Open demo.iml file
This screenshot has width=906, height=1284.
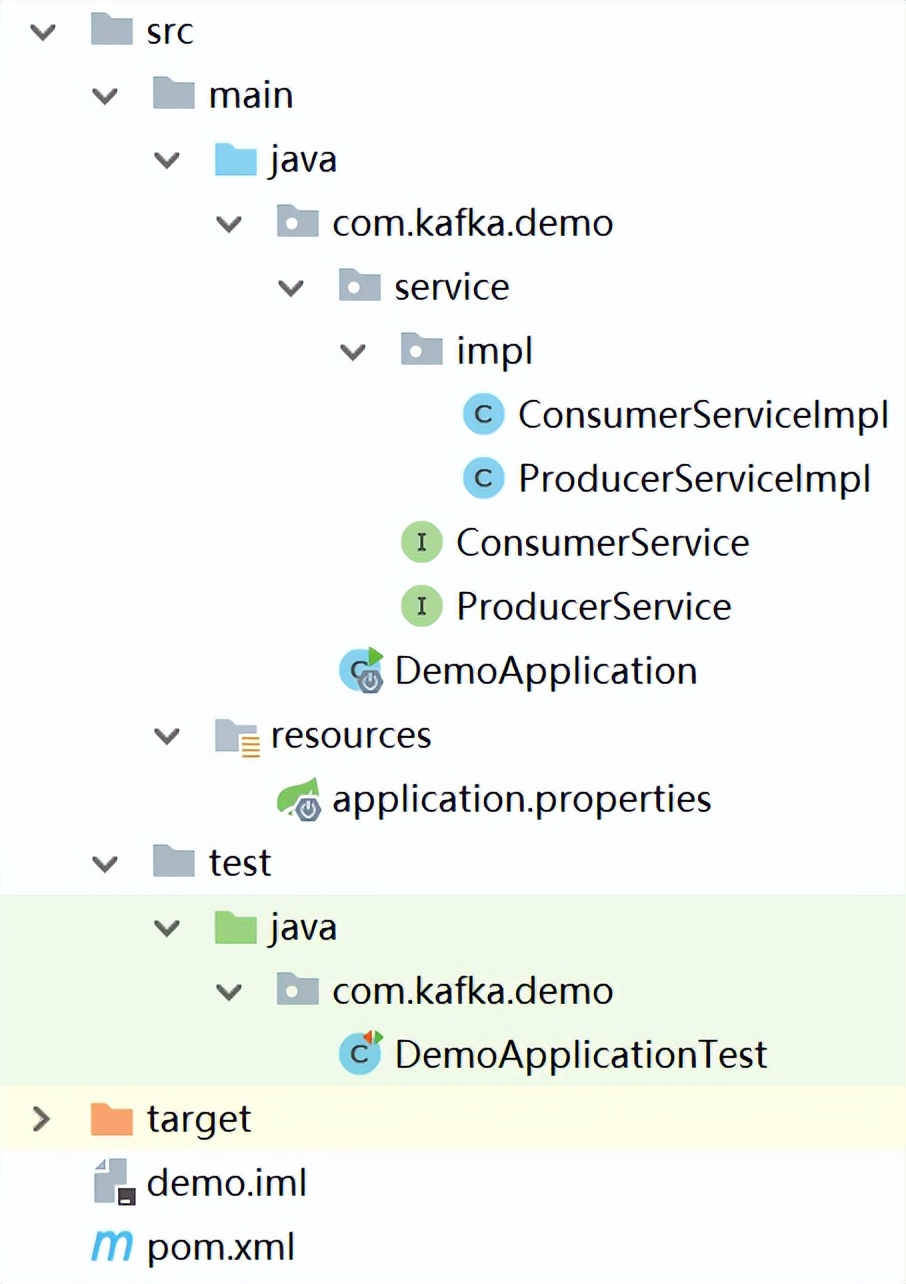click(227, 1184)
